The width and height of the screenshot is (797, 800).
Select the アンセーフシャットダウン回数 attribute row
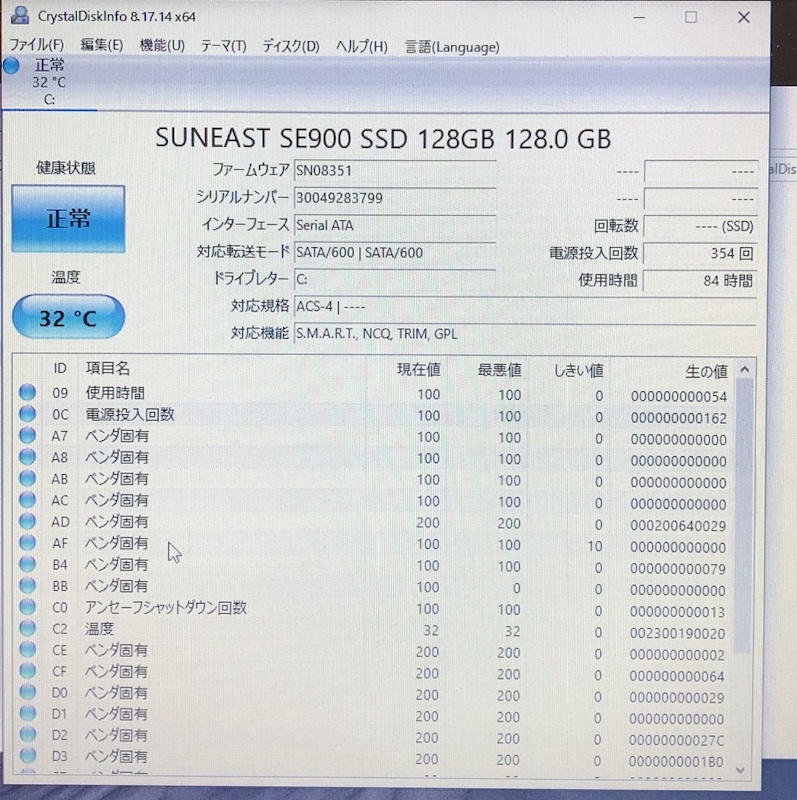click(x=166, y=607)
